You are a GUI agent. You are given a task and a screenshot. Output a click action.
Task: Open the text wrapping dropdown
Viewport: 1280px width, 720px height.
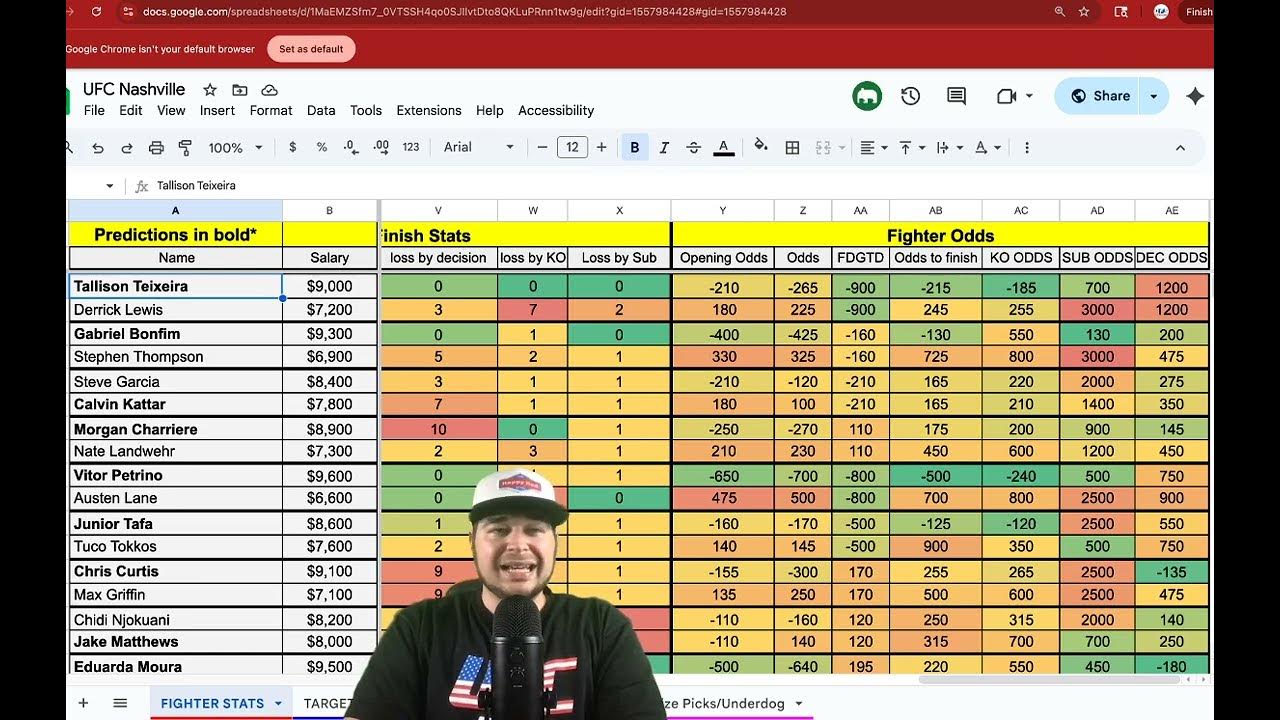tap(949, 147)
